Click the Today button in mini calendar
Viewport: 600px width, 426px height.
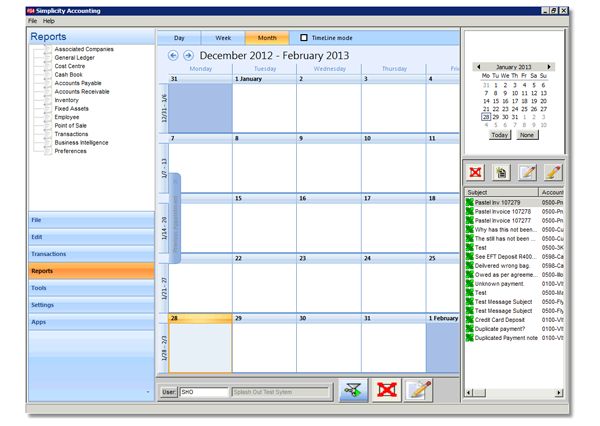point(499,135)
